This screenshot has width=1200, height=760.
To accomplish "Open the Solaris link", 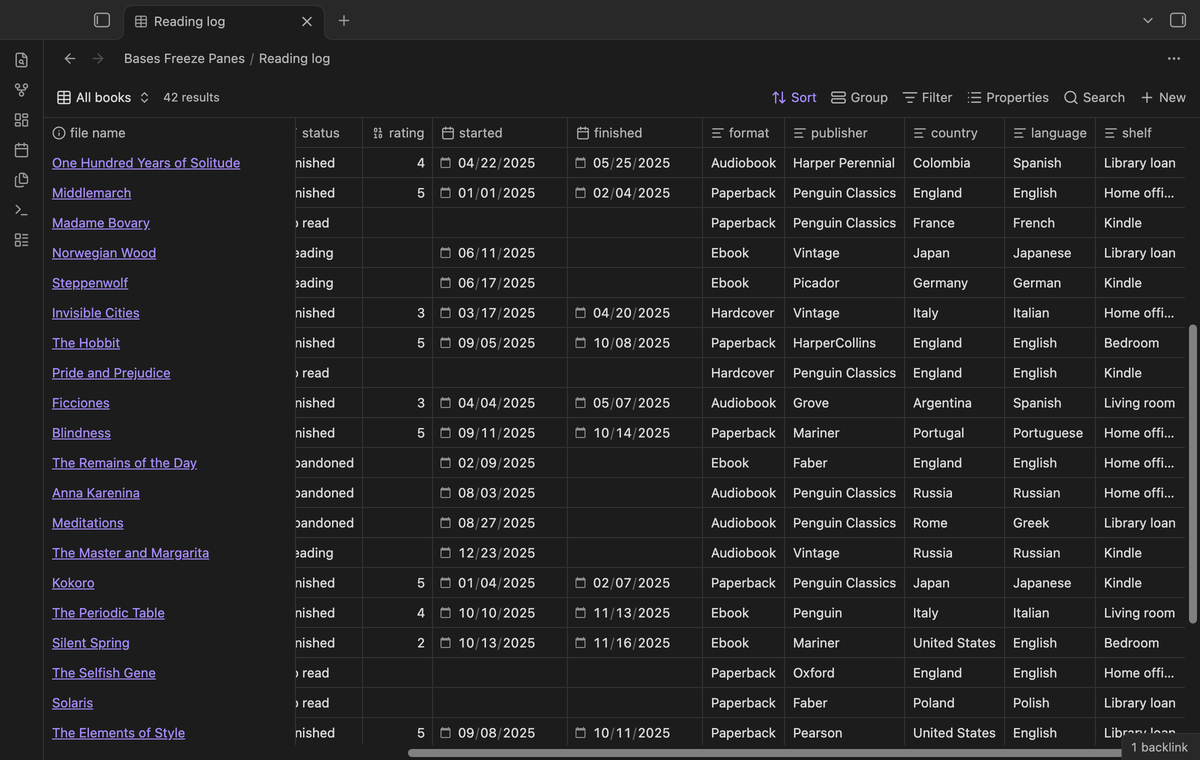I will click(72, 703).
